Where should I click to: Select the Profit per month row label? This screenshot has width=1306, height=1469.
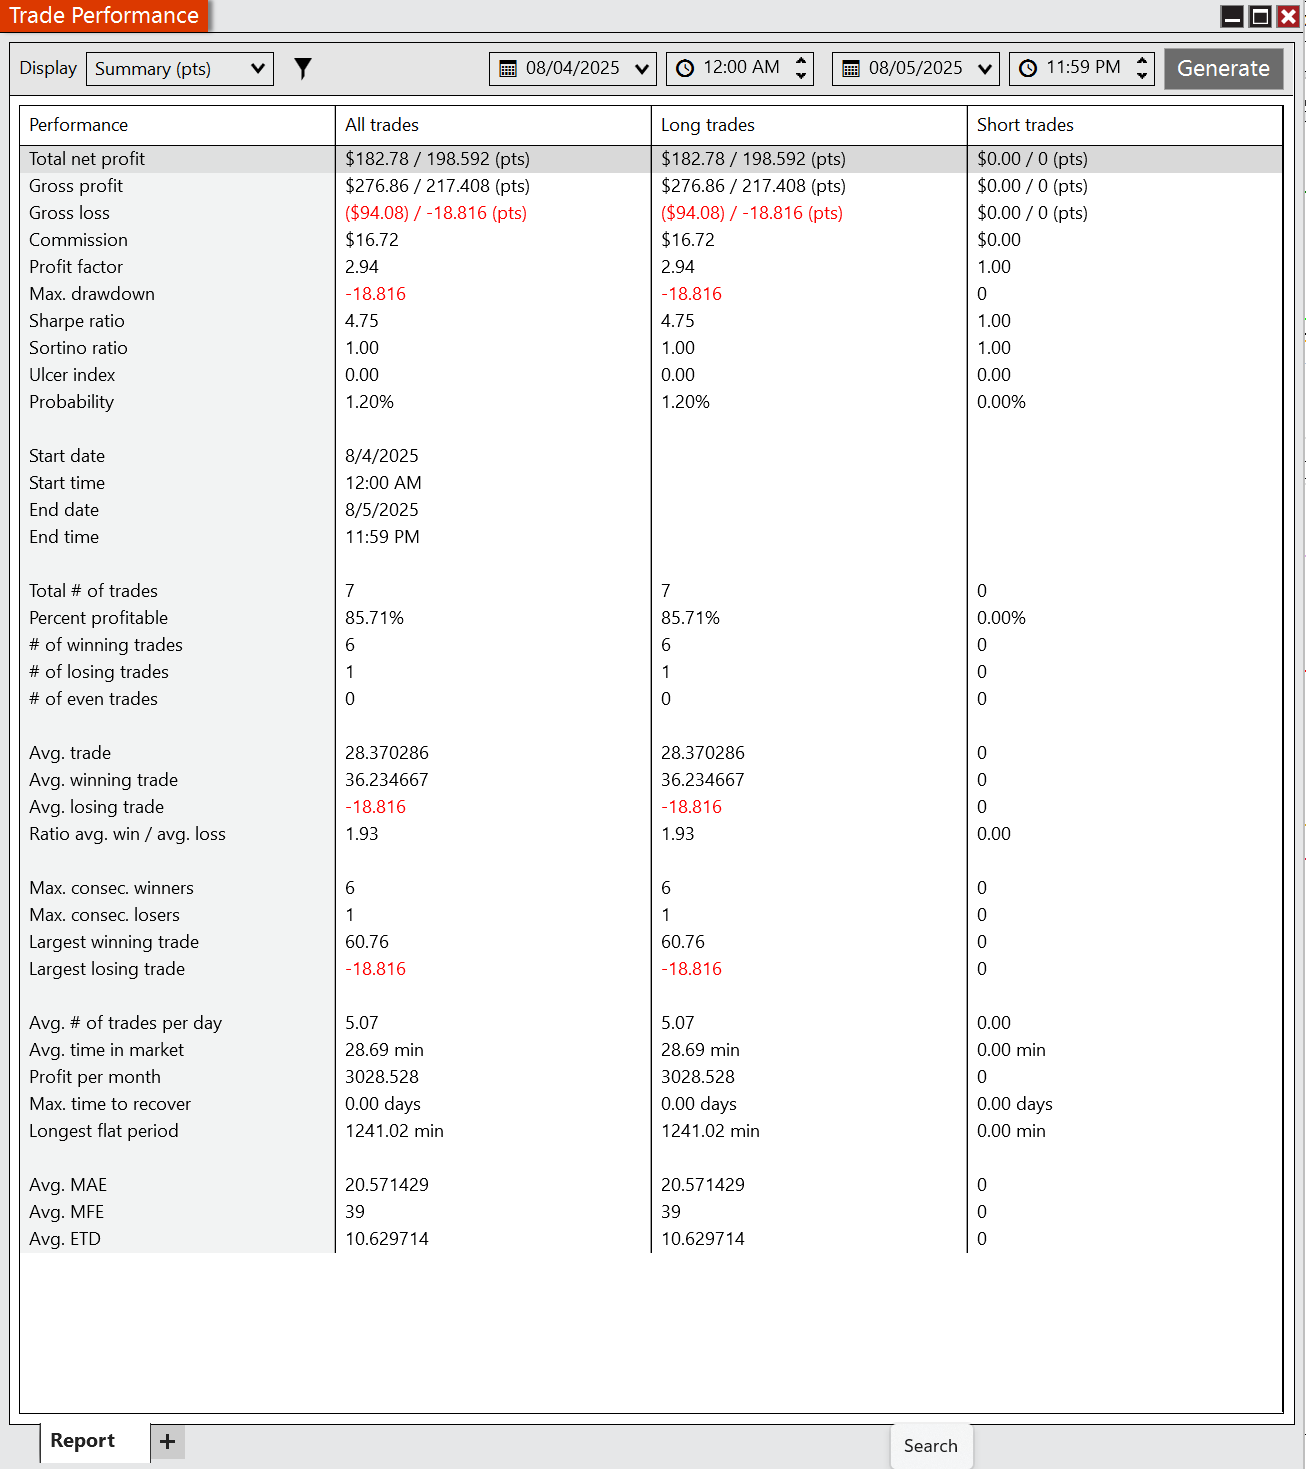[95, 1077]
